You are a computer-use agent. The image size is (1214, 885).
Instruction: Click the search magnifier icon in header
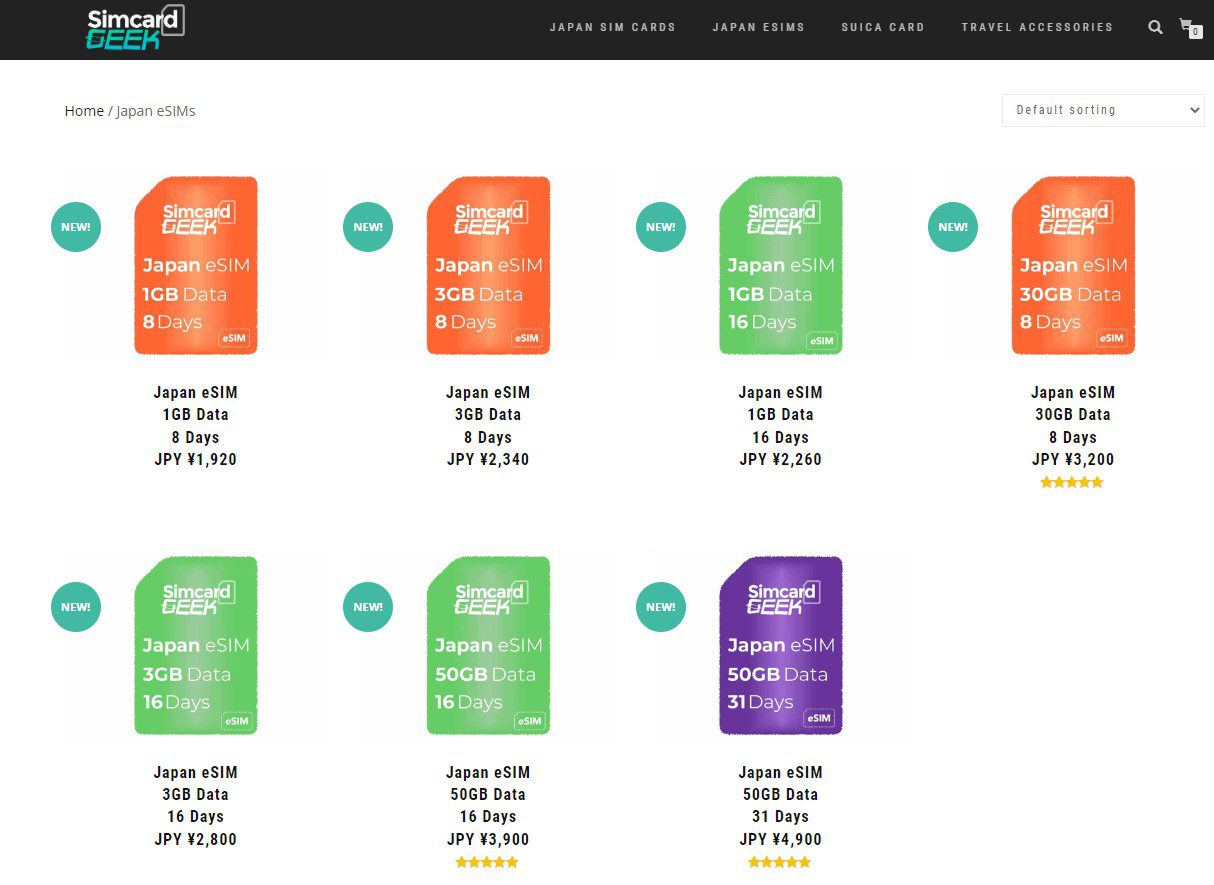tap(1155, 27)
